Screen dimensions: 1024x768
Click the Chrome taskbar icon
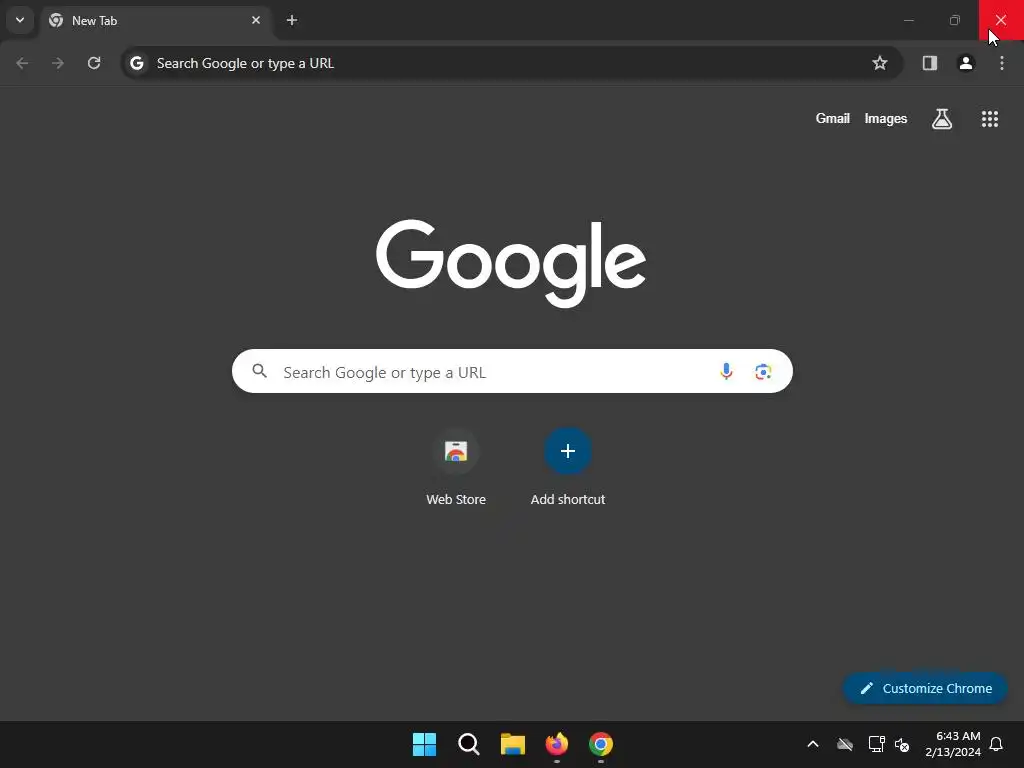(x=601, y=744)
